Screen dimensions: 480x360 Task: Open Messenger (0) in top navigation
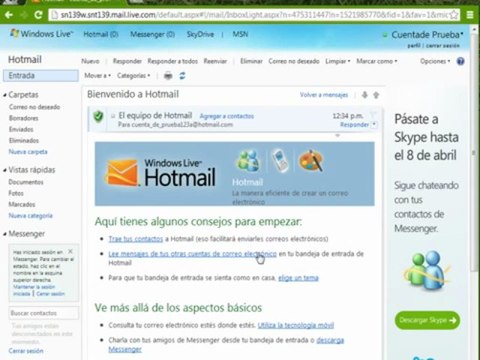(152, 34)
